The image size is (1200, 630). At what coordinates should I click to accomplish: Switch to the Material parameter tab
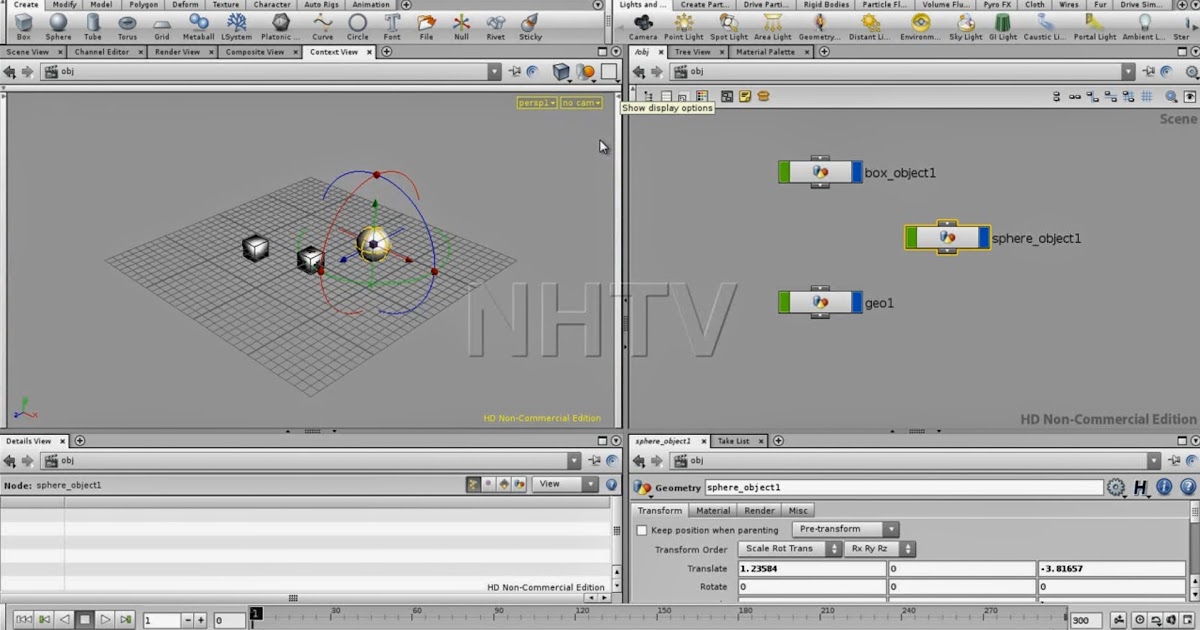pyautogui.click(x=713, y=510)
